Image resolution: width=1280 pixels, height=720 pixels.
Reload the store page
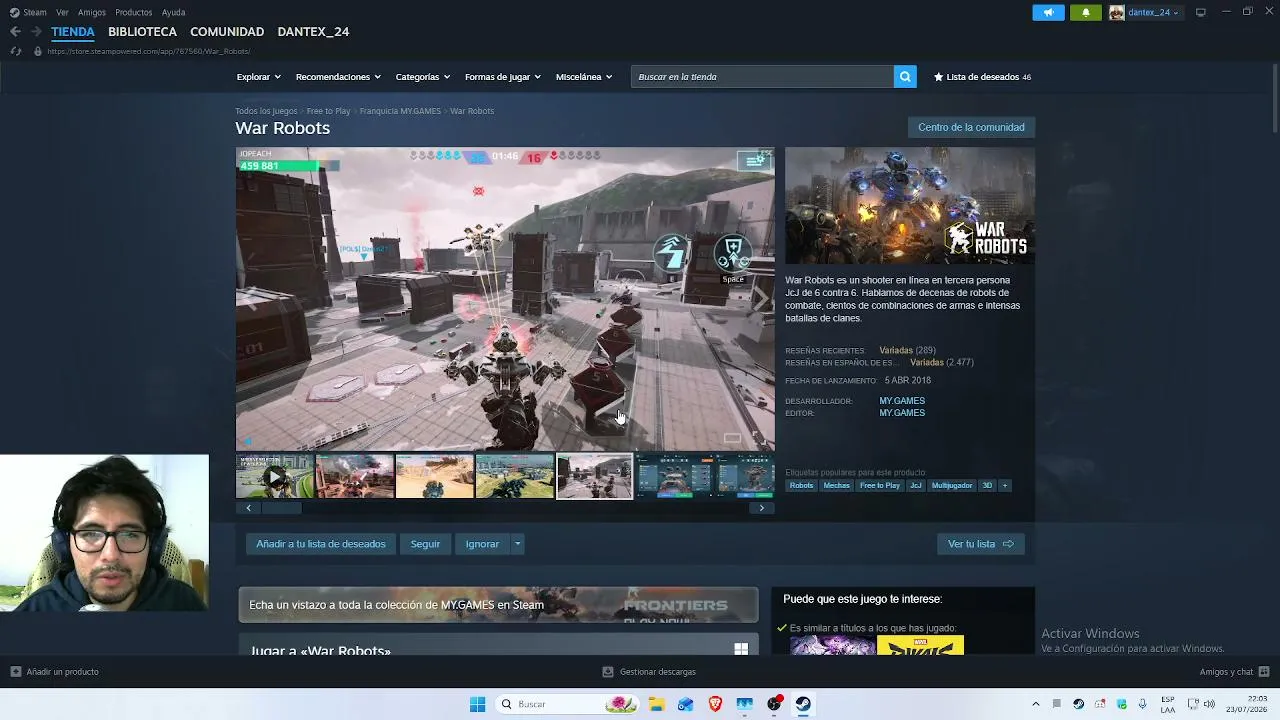tap(15, 51)
